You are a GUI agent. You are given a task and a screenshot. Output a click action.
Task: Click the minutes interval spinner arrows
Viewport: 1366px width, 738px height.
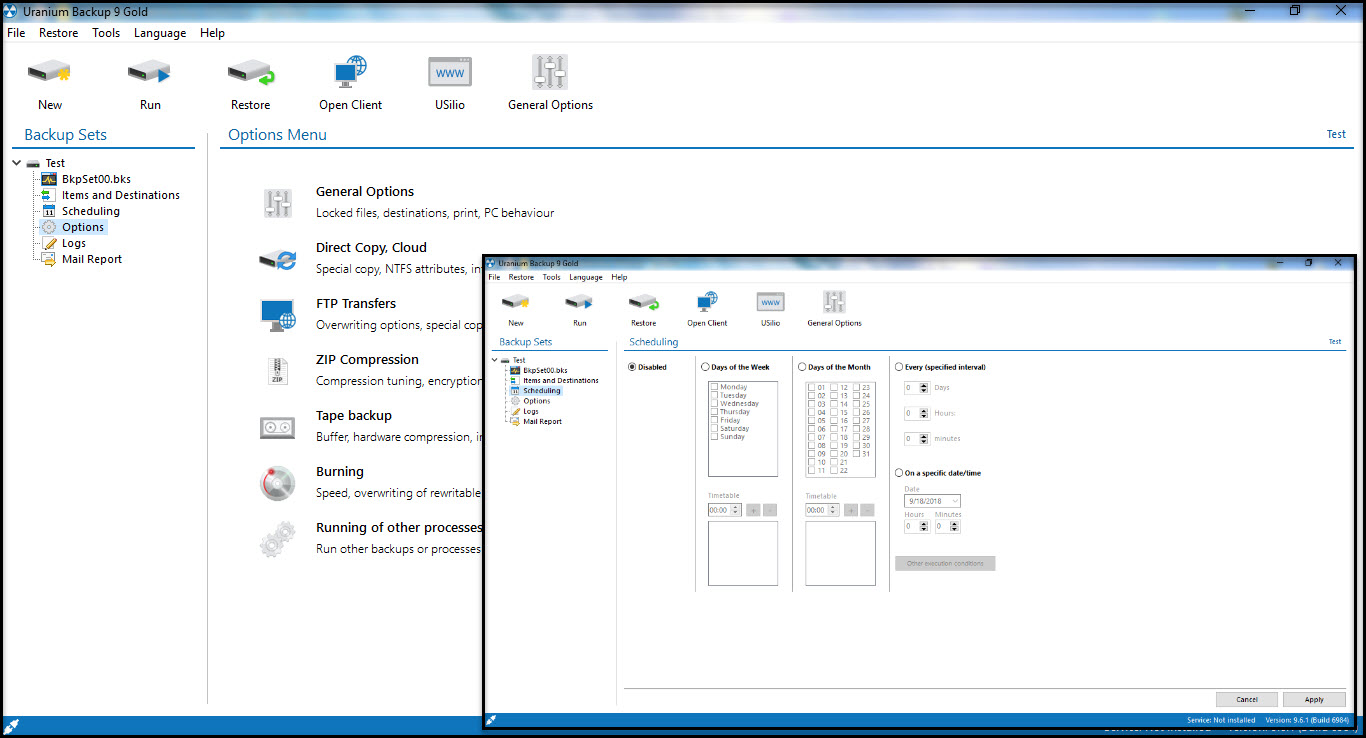[924, 438]
